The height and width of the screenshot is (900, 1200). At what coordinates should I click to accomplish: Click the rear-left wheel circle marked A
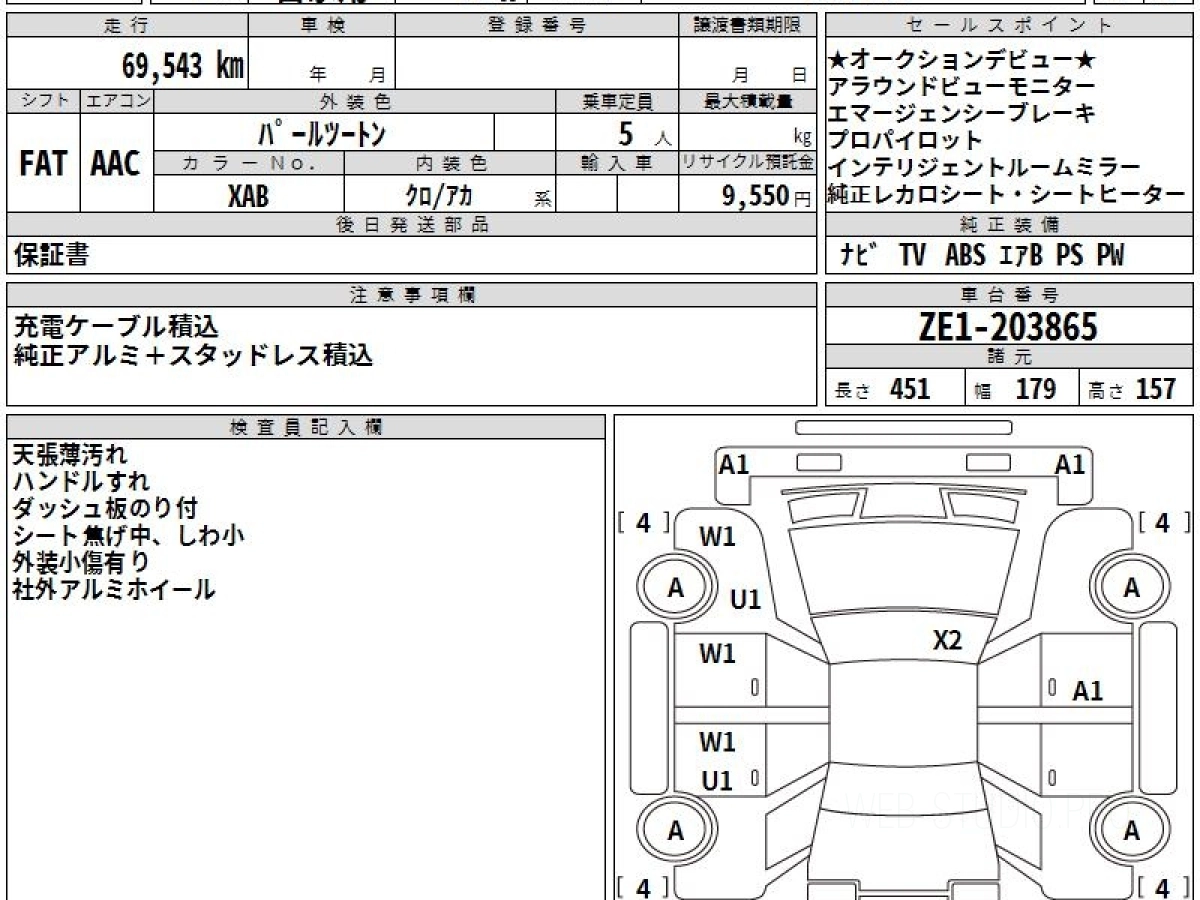(676, 831)
